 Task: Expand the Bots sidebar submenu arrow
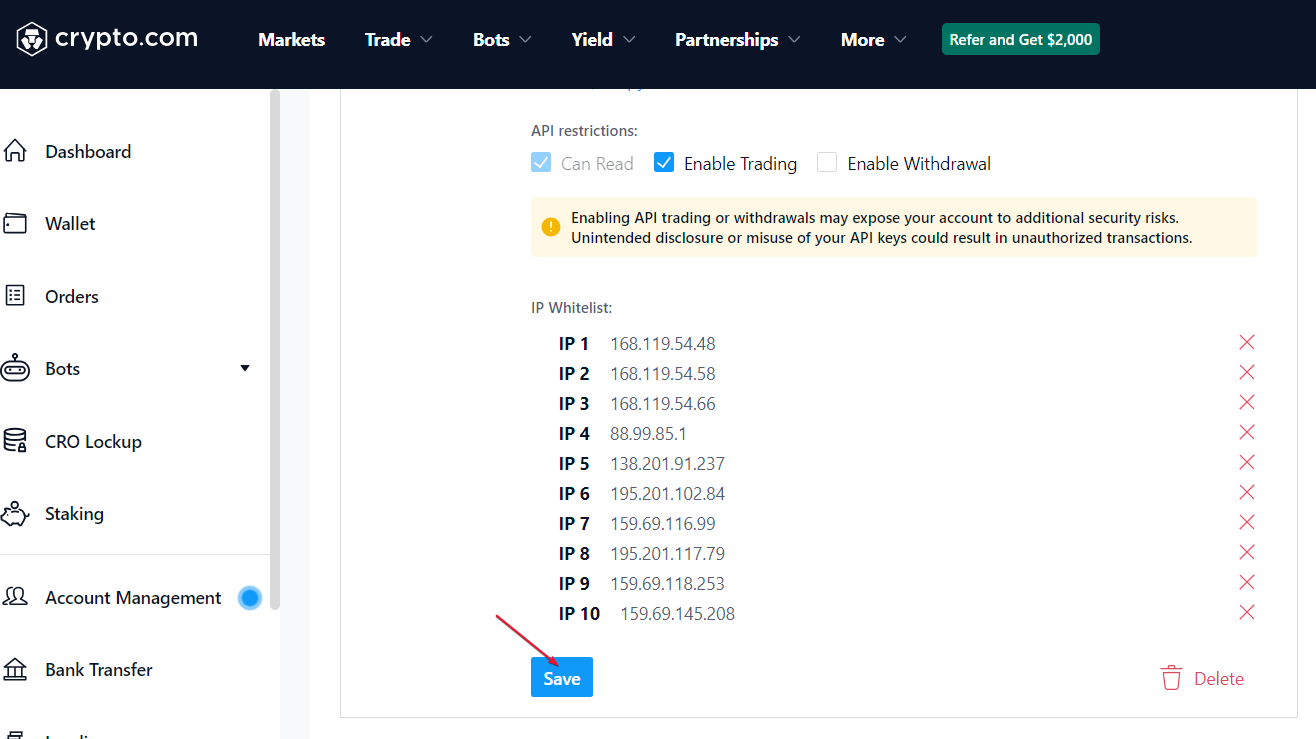pos(245,369)
